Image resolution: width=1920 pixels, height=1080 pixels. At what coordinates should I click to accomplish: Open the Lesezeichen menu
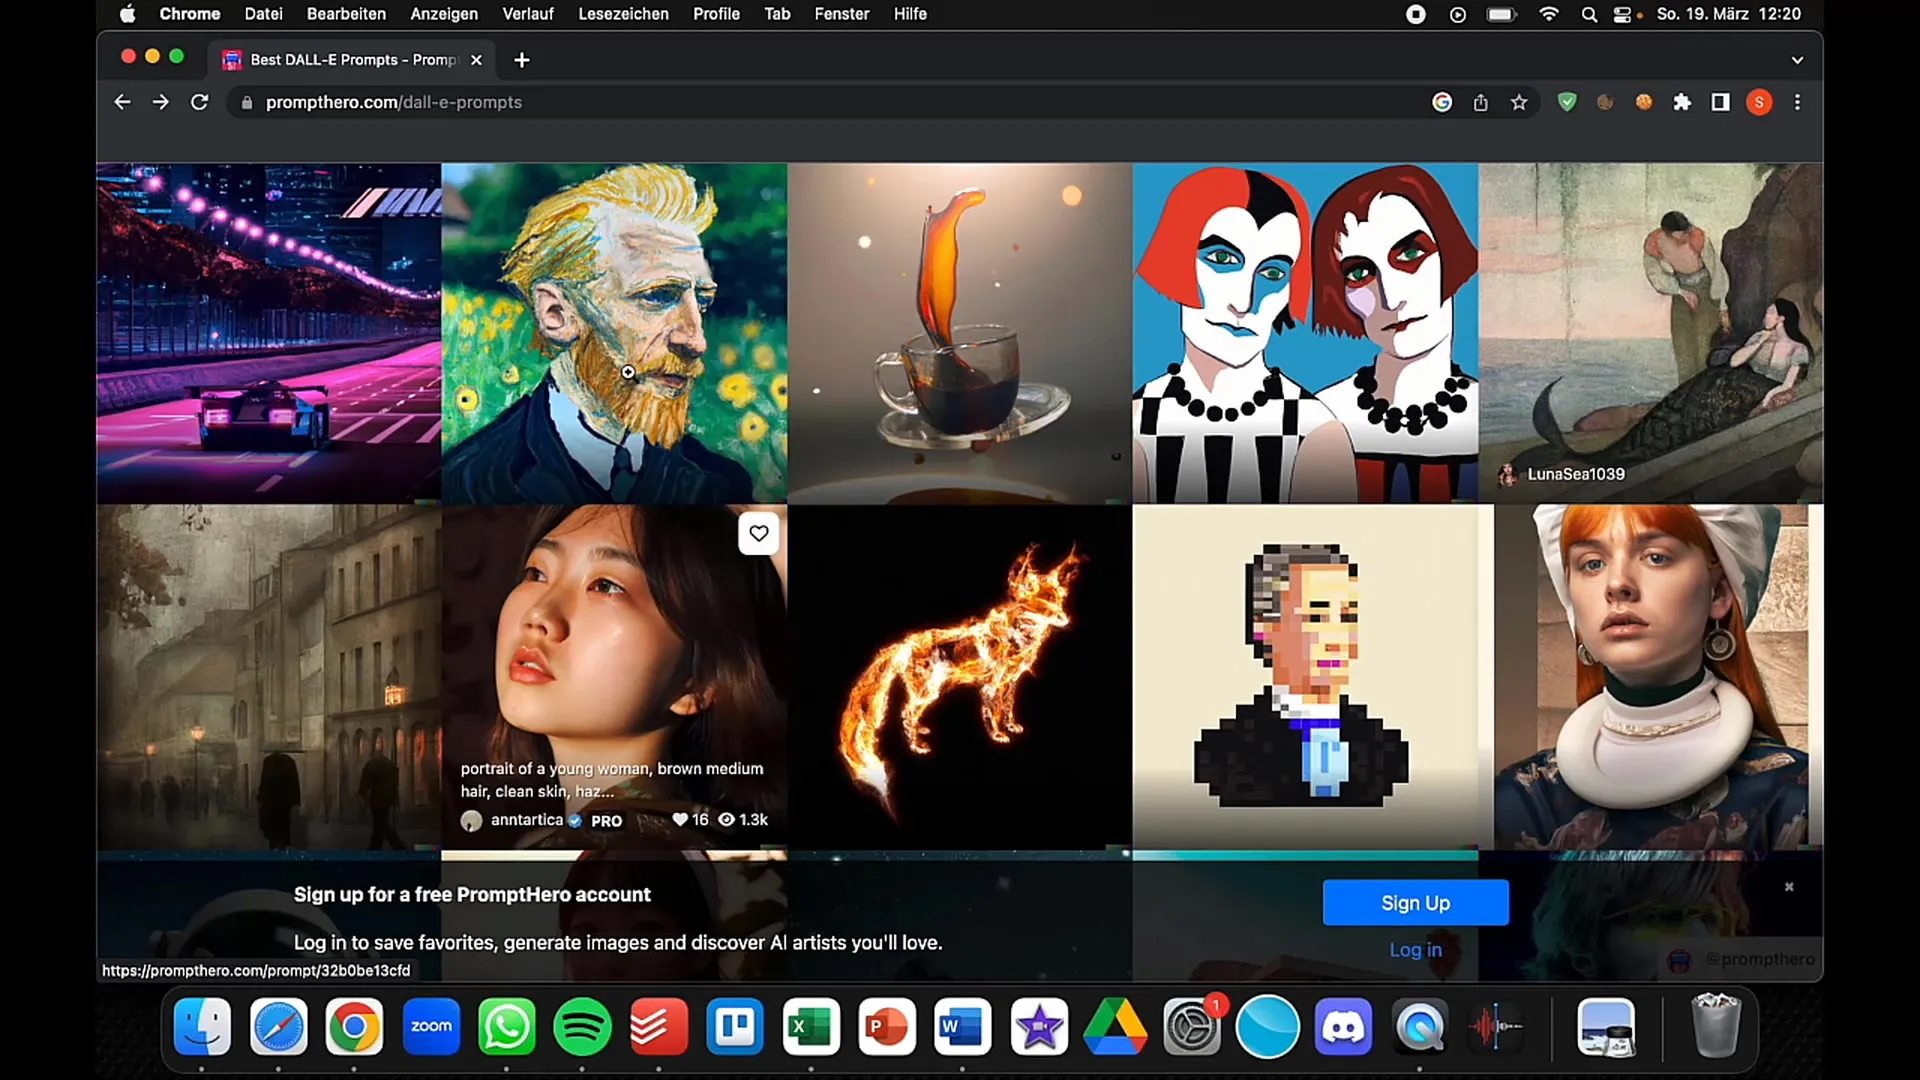click(x=623, y=14)
